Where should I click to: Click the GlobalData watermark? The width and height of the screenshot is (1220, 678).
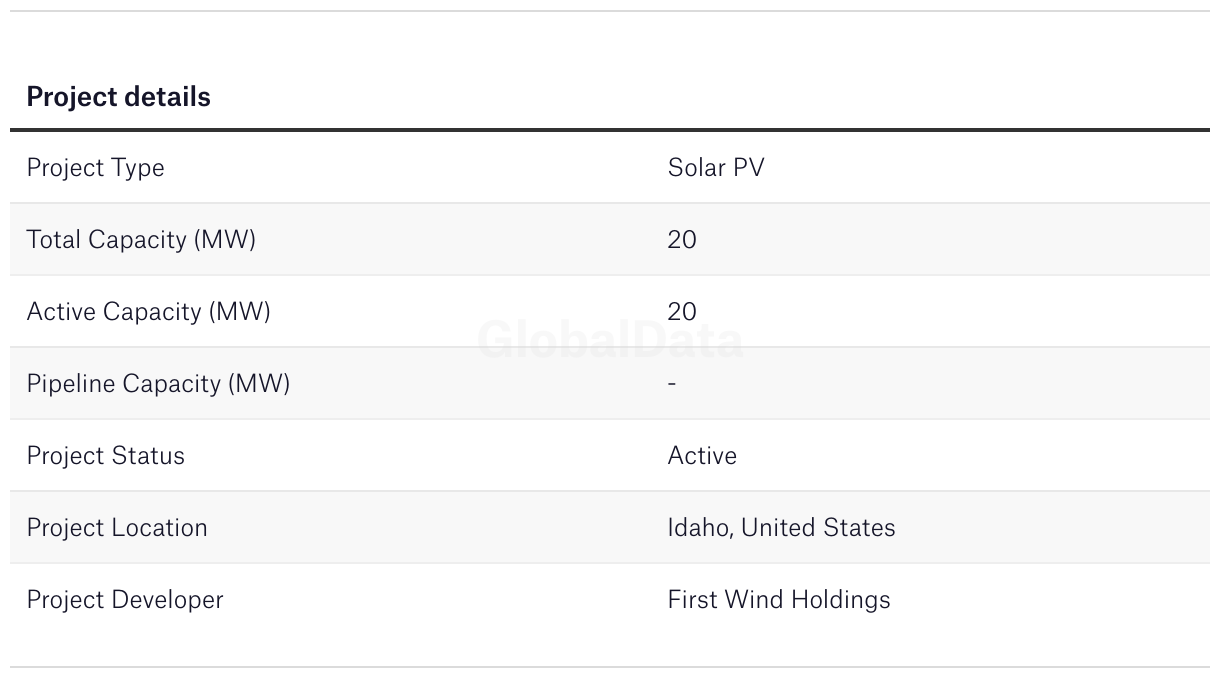click(x=610, y=341)
